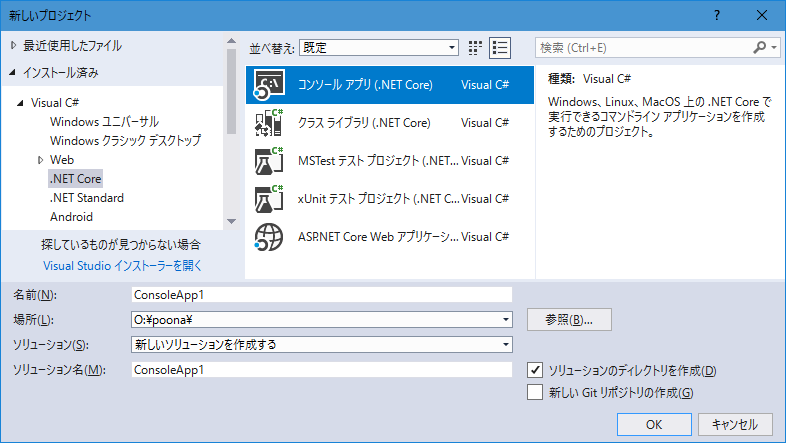Click the クラス ライブラリ (.NET Core) template icon

(x=269, y=123)
